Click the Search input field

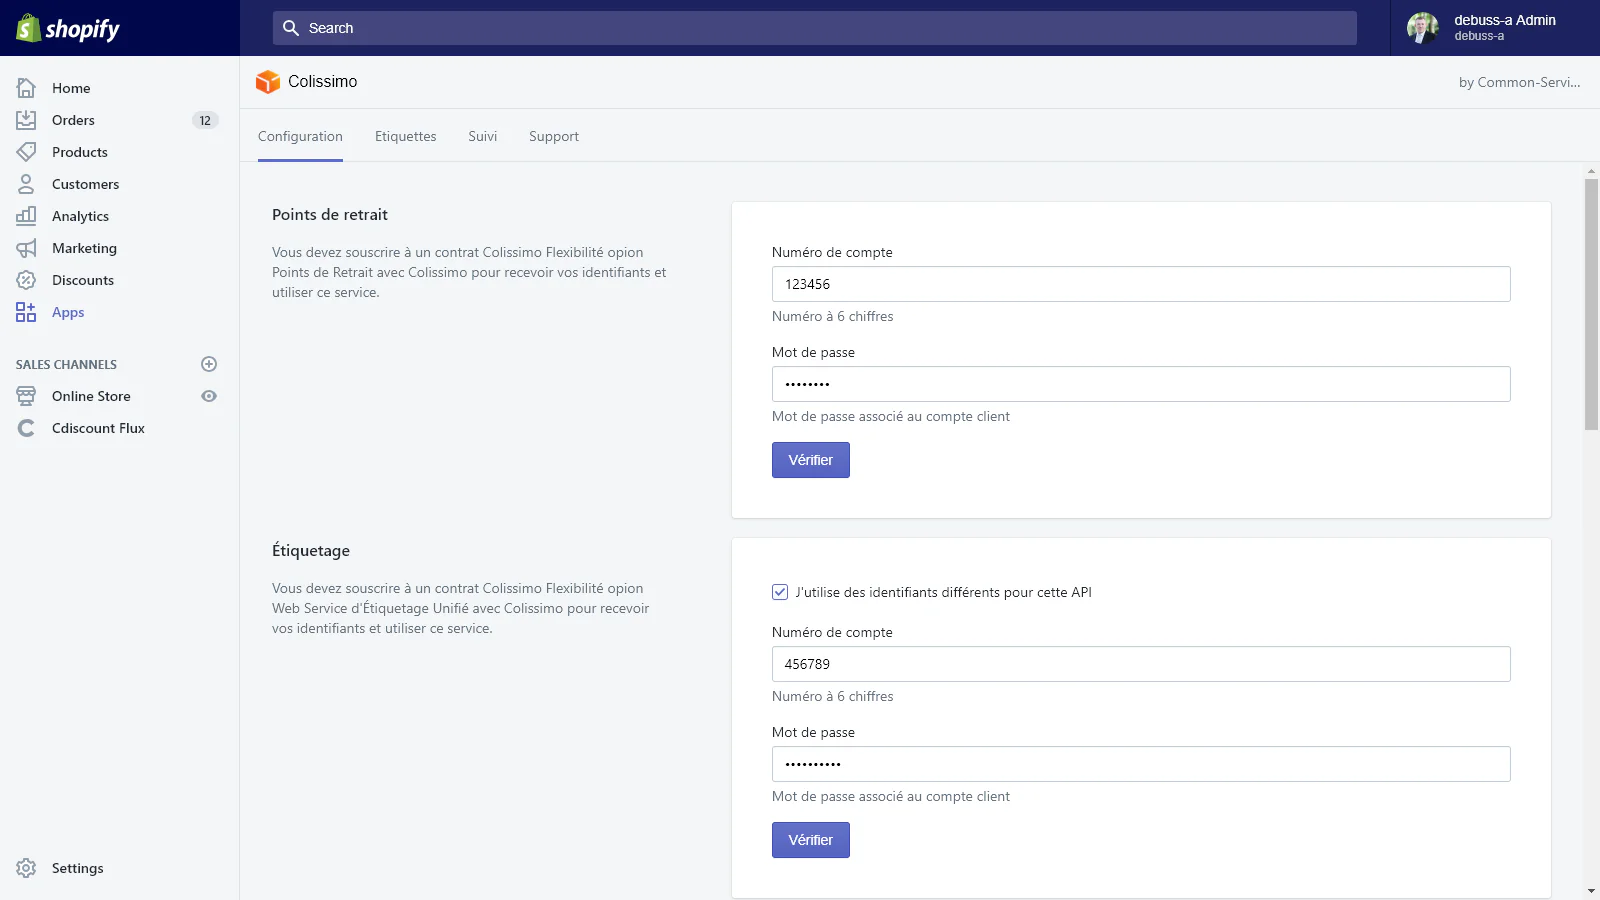[x=815, y=28]
